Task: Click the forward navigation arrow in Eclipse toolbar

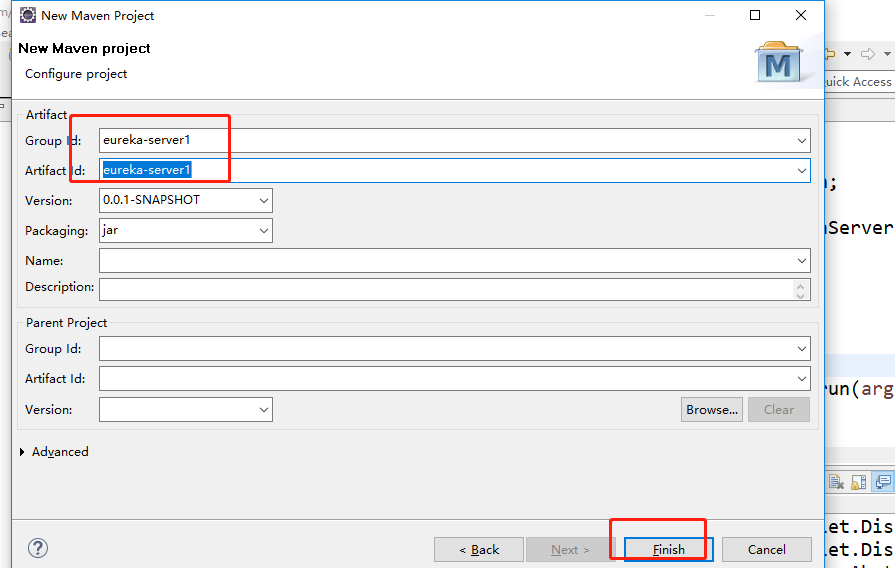Action: click(868, 54)
